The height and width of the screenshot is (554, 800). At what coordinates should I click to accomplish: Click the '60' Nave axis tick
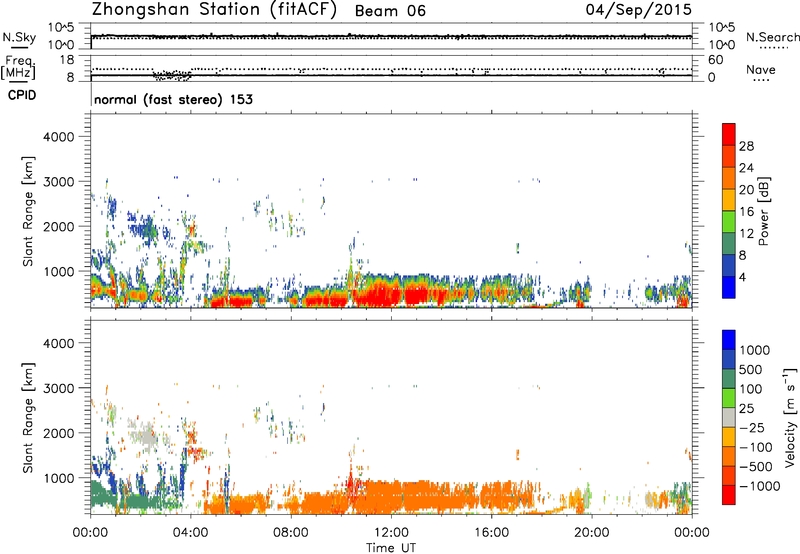(715, 60)
